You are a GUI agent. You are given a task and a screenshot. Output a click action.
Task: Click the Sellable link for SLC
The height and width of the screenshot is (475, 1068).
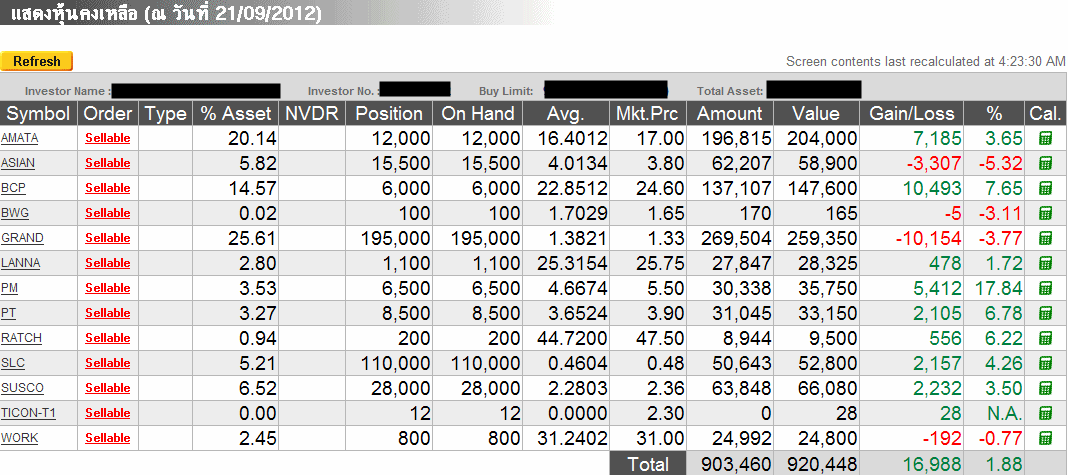pos(108,363)
